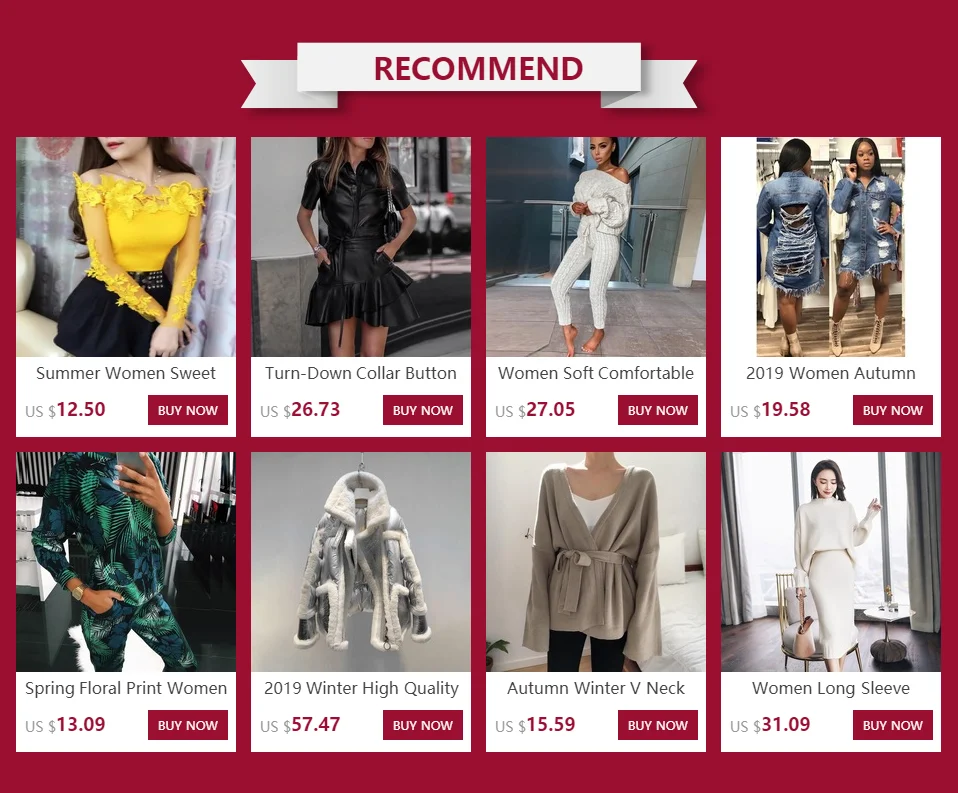Buy the Women Soft Comfortable set now

pyautogui.click(x=657, y=410)
